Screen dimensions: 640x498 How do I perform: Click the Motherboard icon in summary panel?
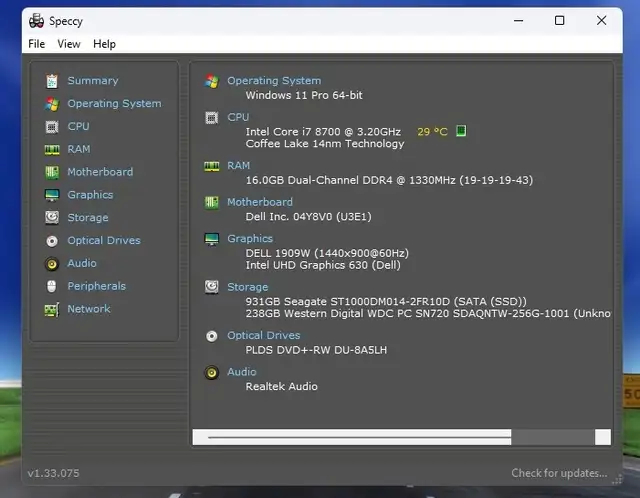click(211, 202)
